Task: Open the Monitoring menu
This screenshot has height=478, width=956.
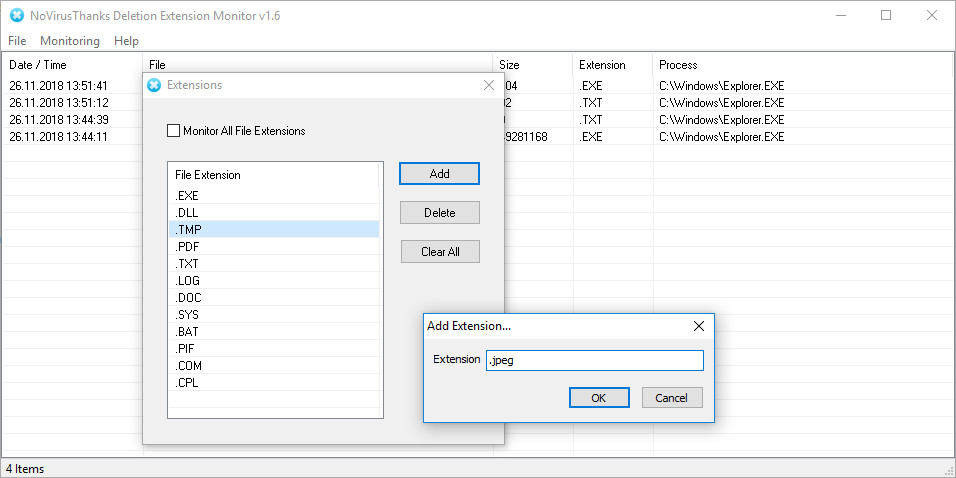Action: pos(70,41)
